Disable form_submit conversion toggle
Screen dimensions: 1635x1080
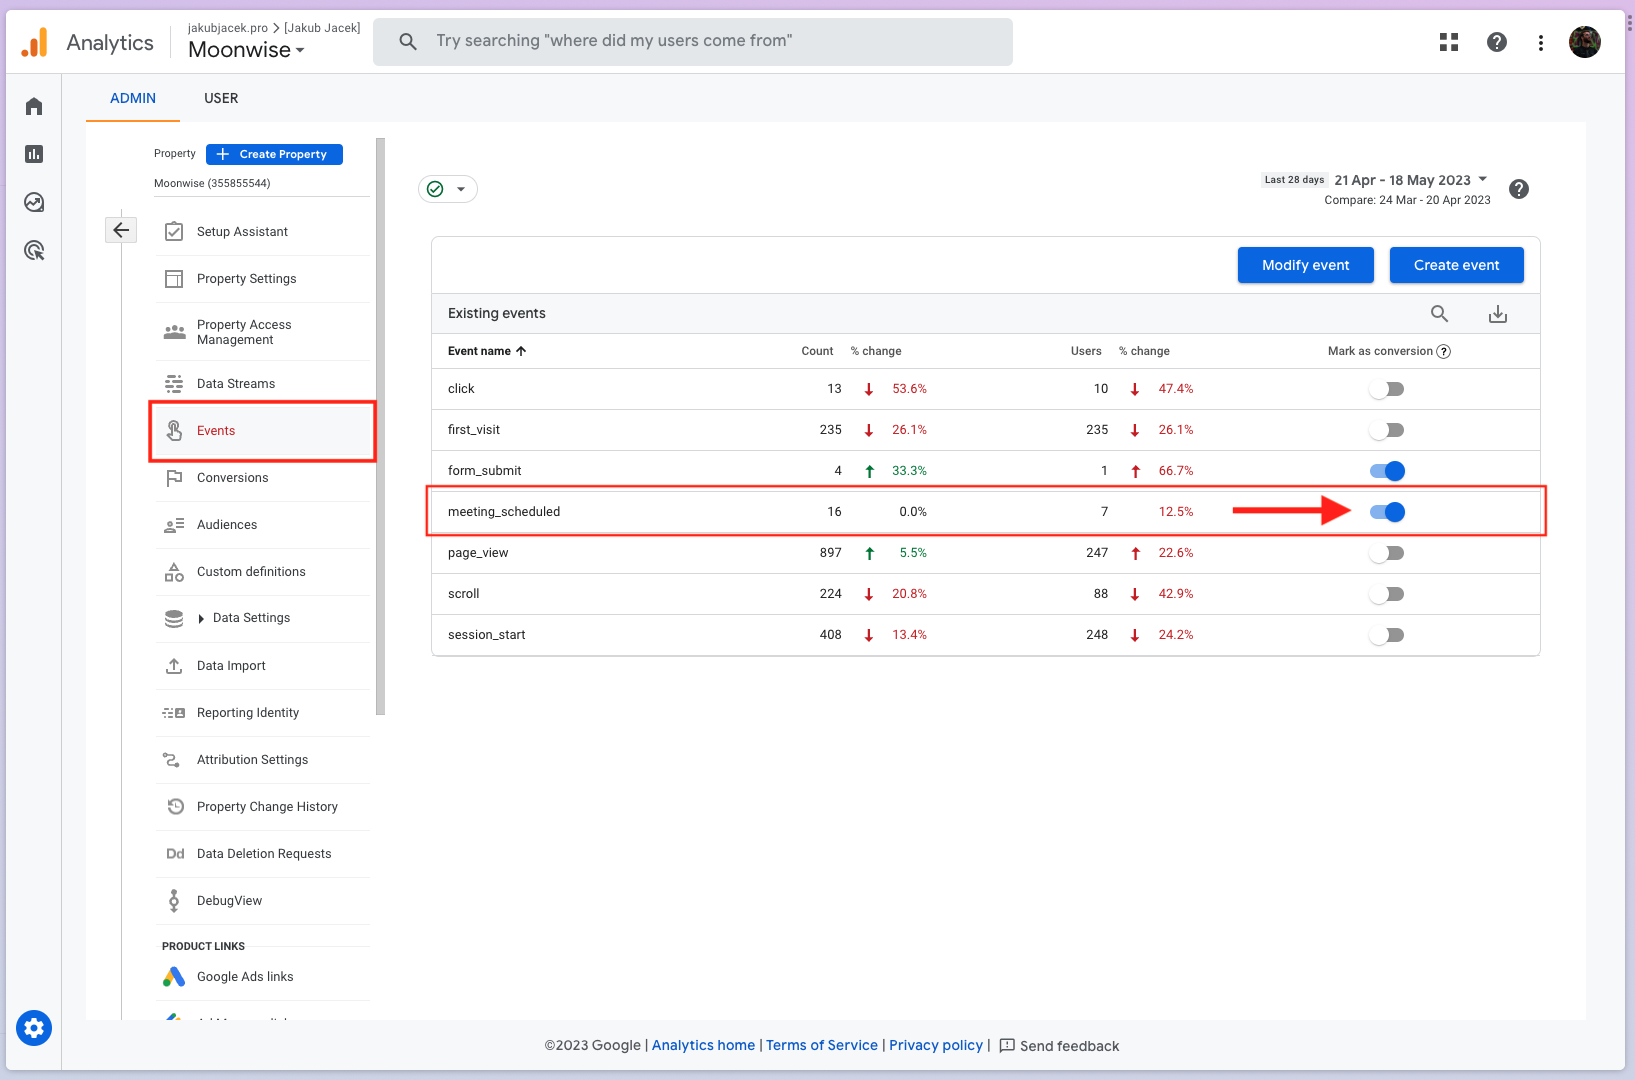(1387, 470)
